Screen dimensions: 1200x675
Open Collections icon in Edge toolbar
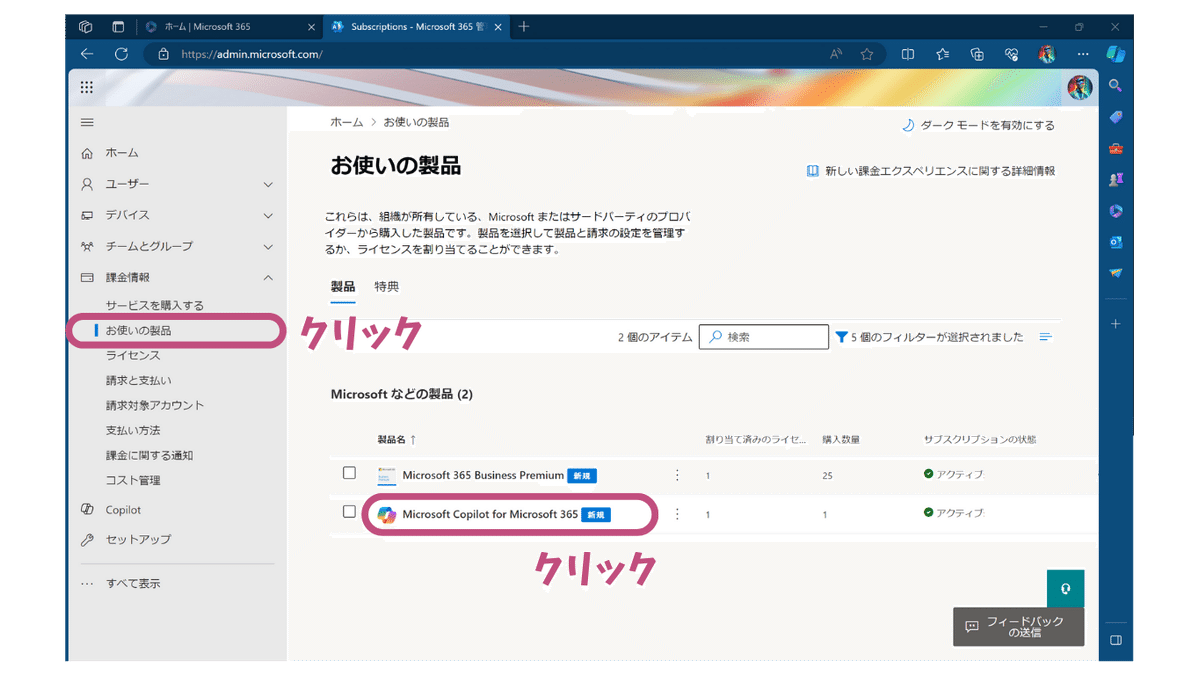pyautogui.click(x=978, y=54)
